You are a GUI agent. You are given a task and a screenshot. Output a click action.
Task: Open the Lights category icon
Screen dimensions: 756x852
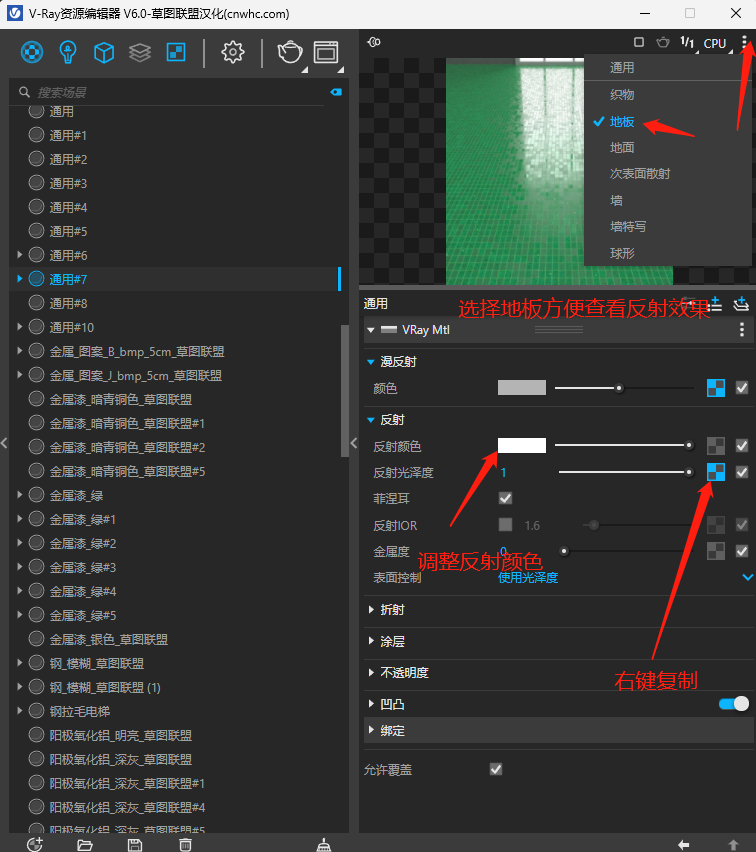68,52
